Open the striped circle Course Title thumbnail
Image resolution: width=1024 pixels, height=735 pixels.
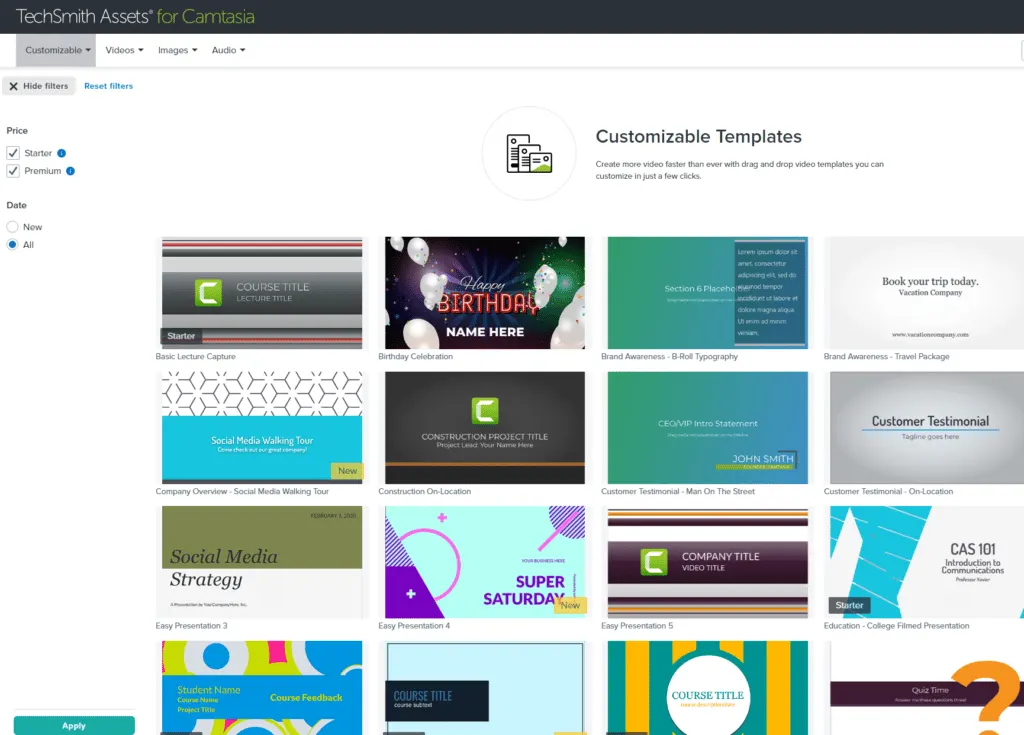click(707, 688)
